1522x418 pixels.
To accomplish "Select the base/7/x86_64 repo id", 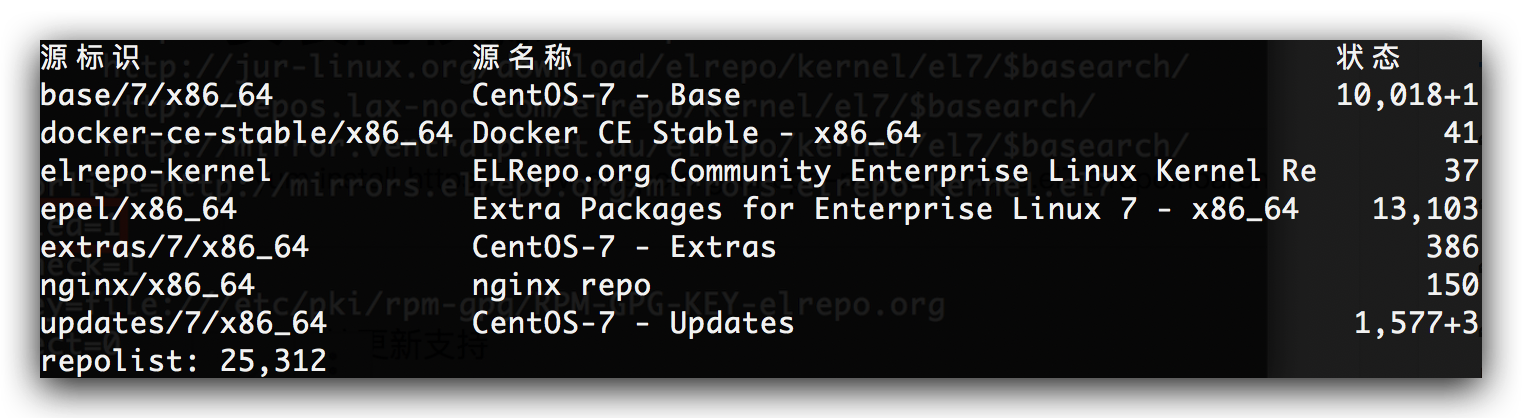I will coord(156,95).
